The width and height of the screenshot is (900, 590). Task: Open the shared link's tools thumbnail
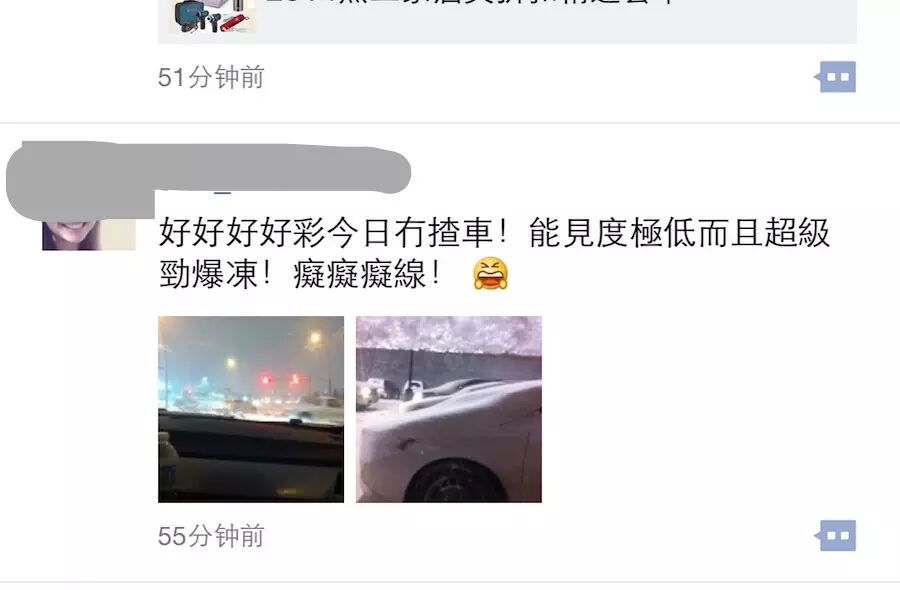click(211, 16)
